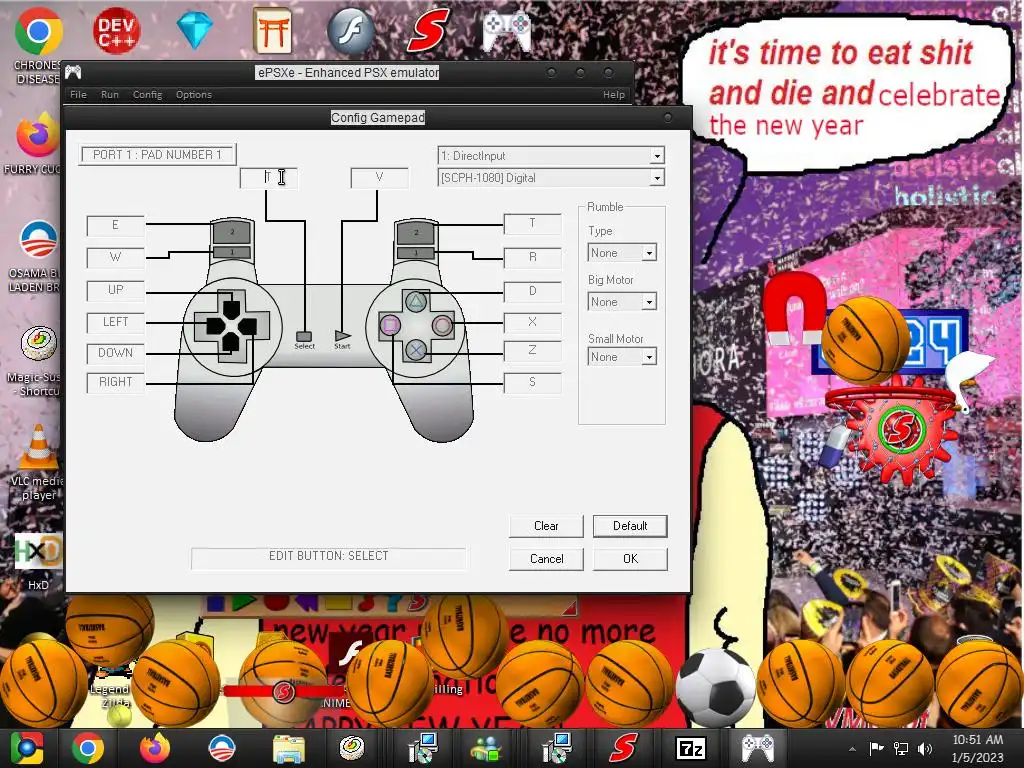Edit the R1 mapping field R
This screenshot has width=1024, height=768.
point(532,257)
